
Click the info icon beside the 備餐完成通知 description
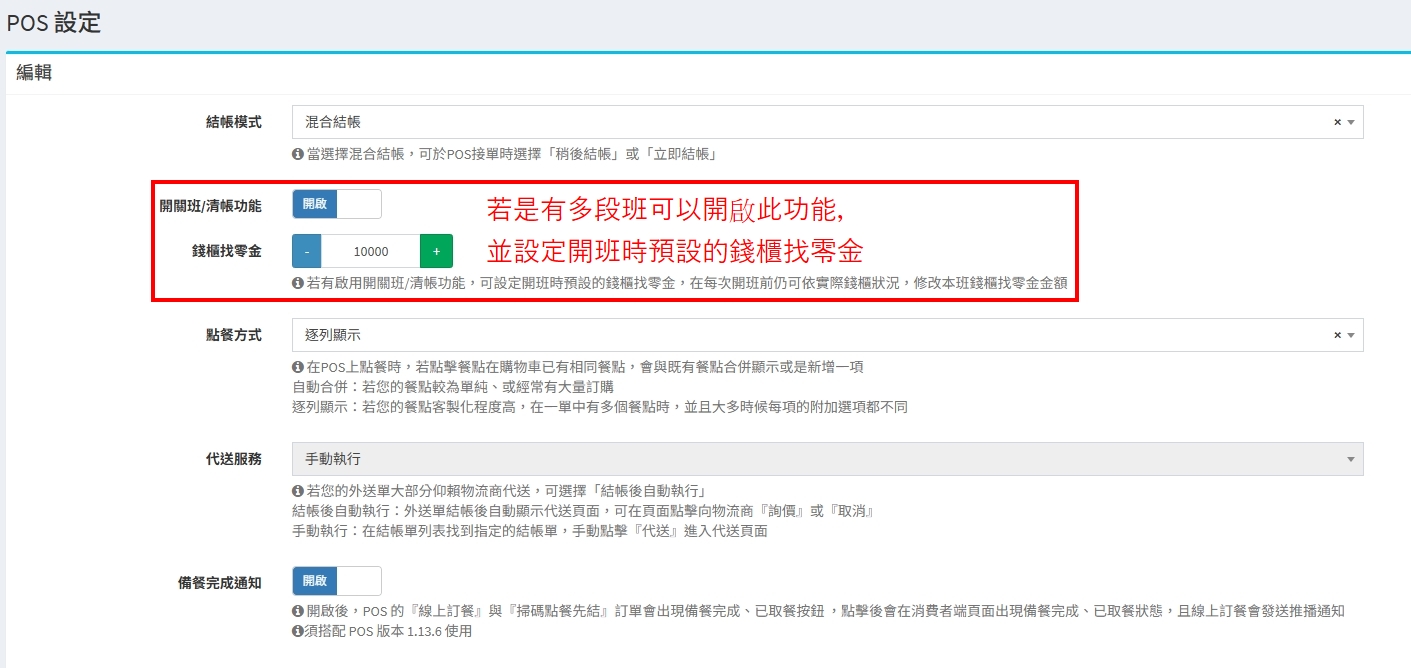coord(297,611)
